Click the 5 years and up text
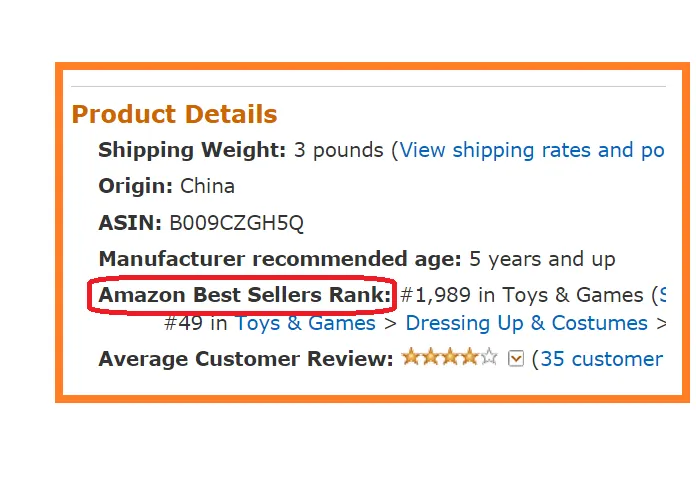The height and width of the screenshot is (480, 696). [542, 259]
